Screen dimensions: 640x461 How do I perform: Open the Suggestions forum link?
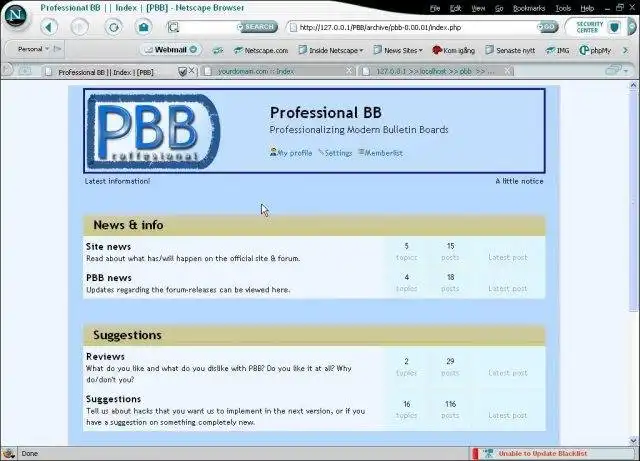pyautogui.click(x=113, y=399)
